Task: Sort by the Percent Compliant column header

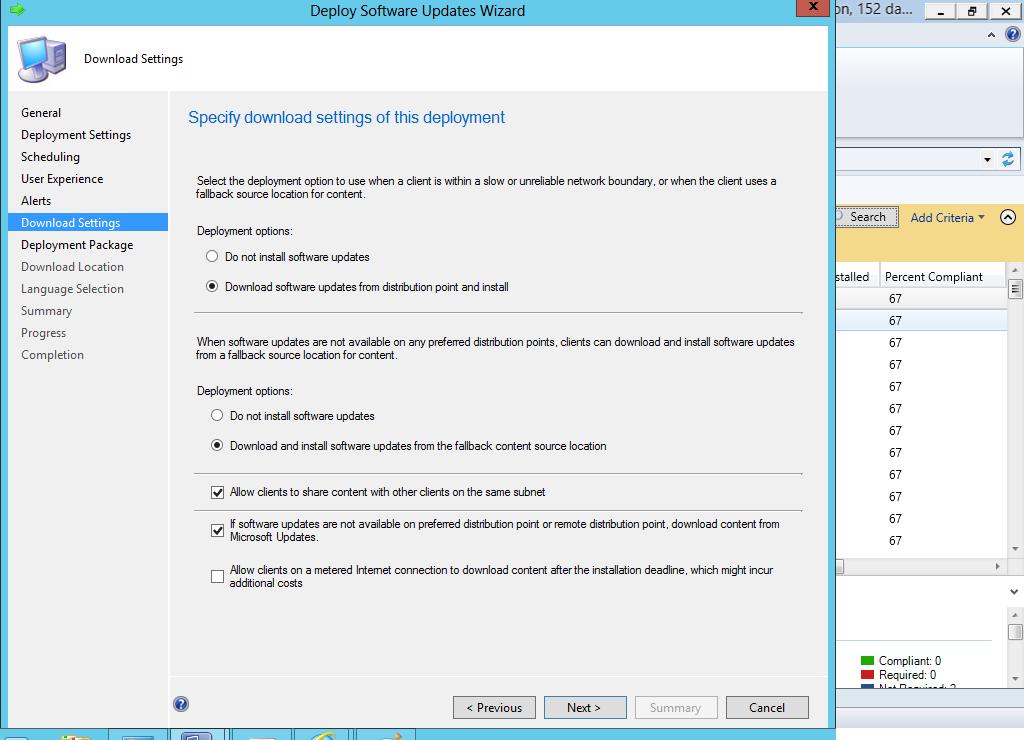Action: point(942,277)
